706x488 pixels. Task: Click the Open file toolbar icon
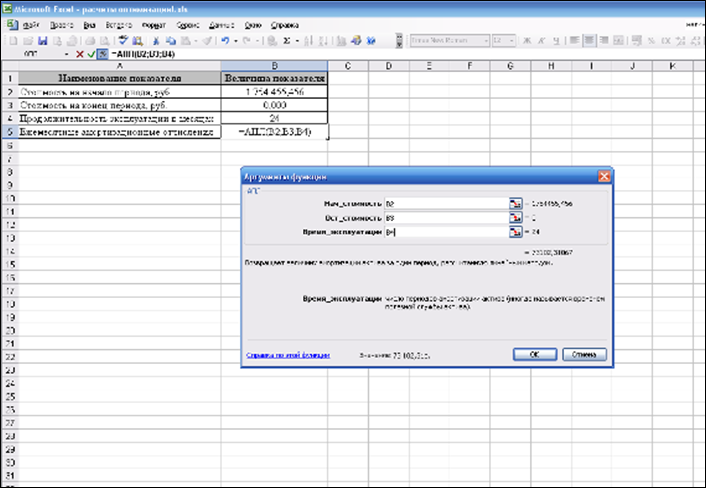28,41
